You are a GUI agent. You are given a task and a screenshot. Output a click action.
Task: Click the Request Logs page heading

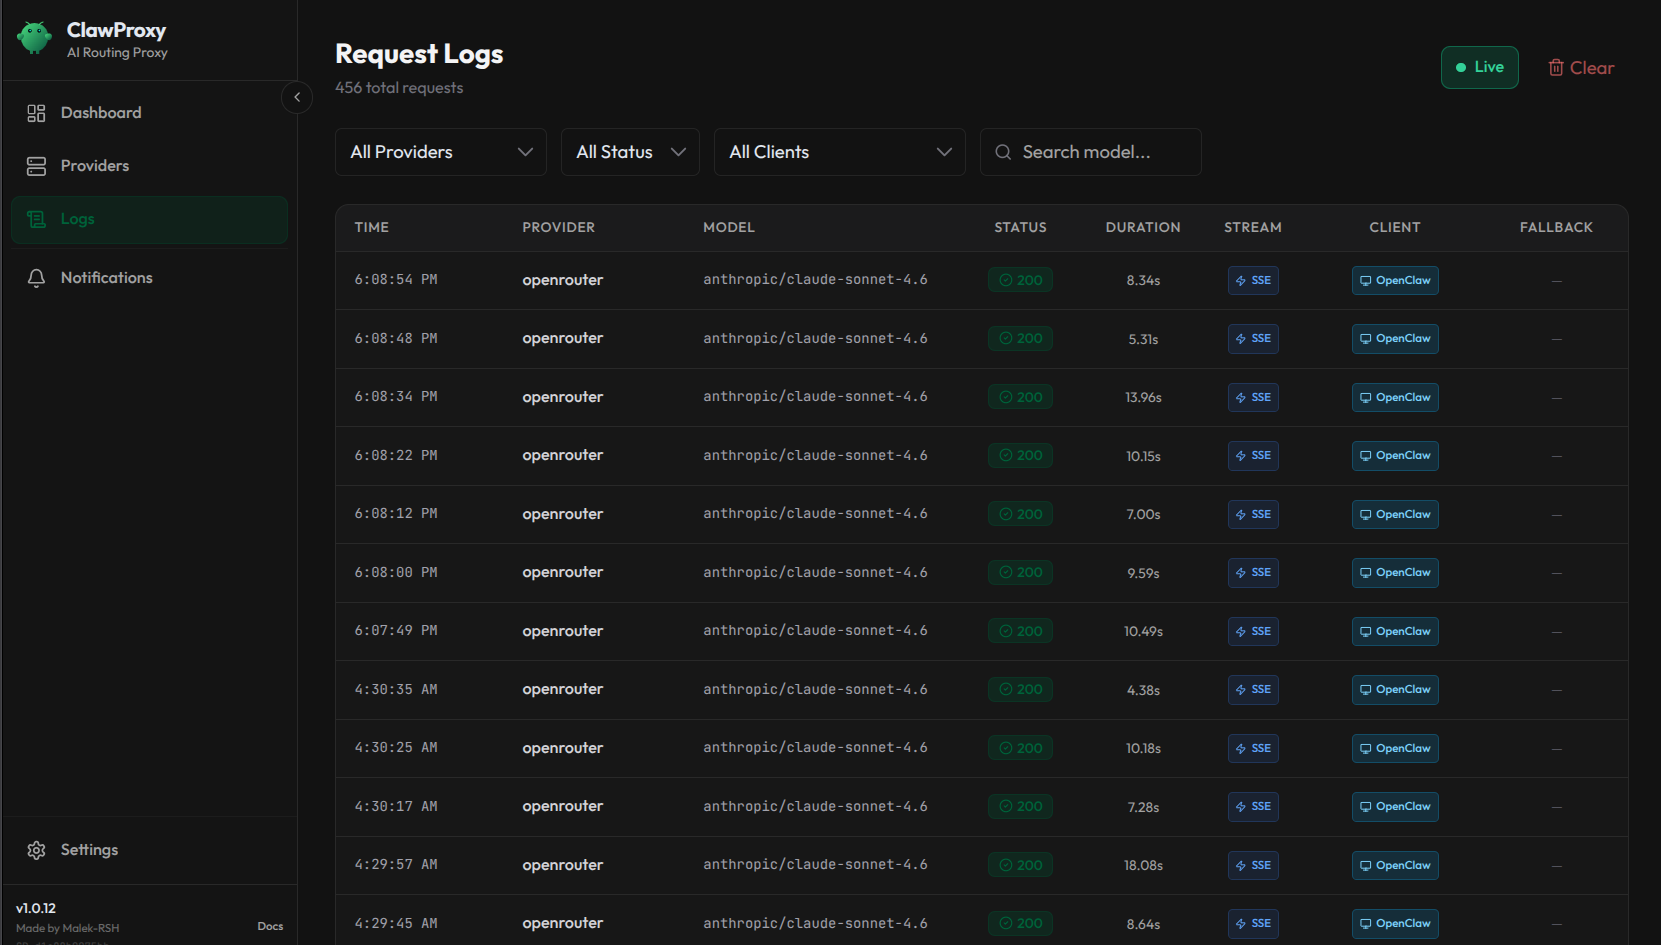[419, 54]
